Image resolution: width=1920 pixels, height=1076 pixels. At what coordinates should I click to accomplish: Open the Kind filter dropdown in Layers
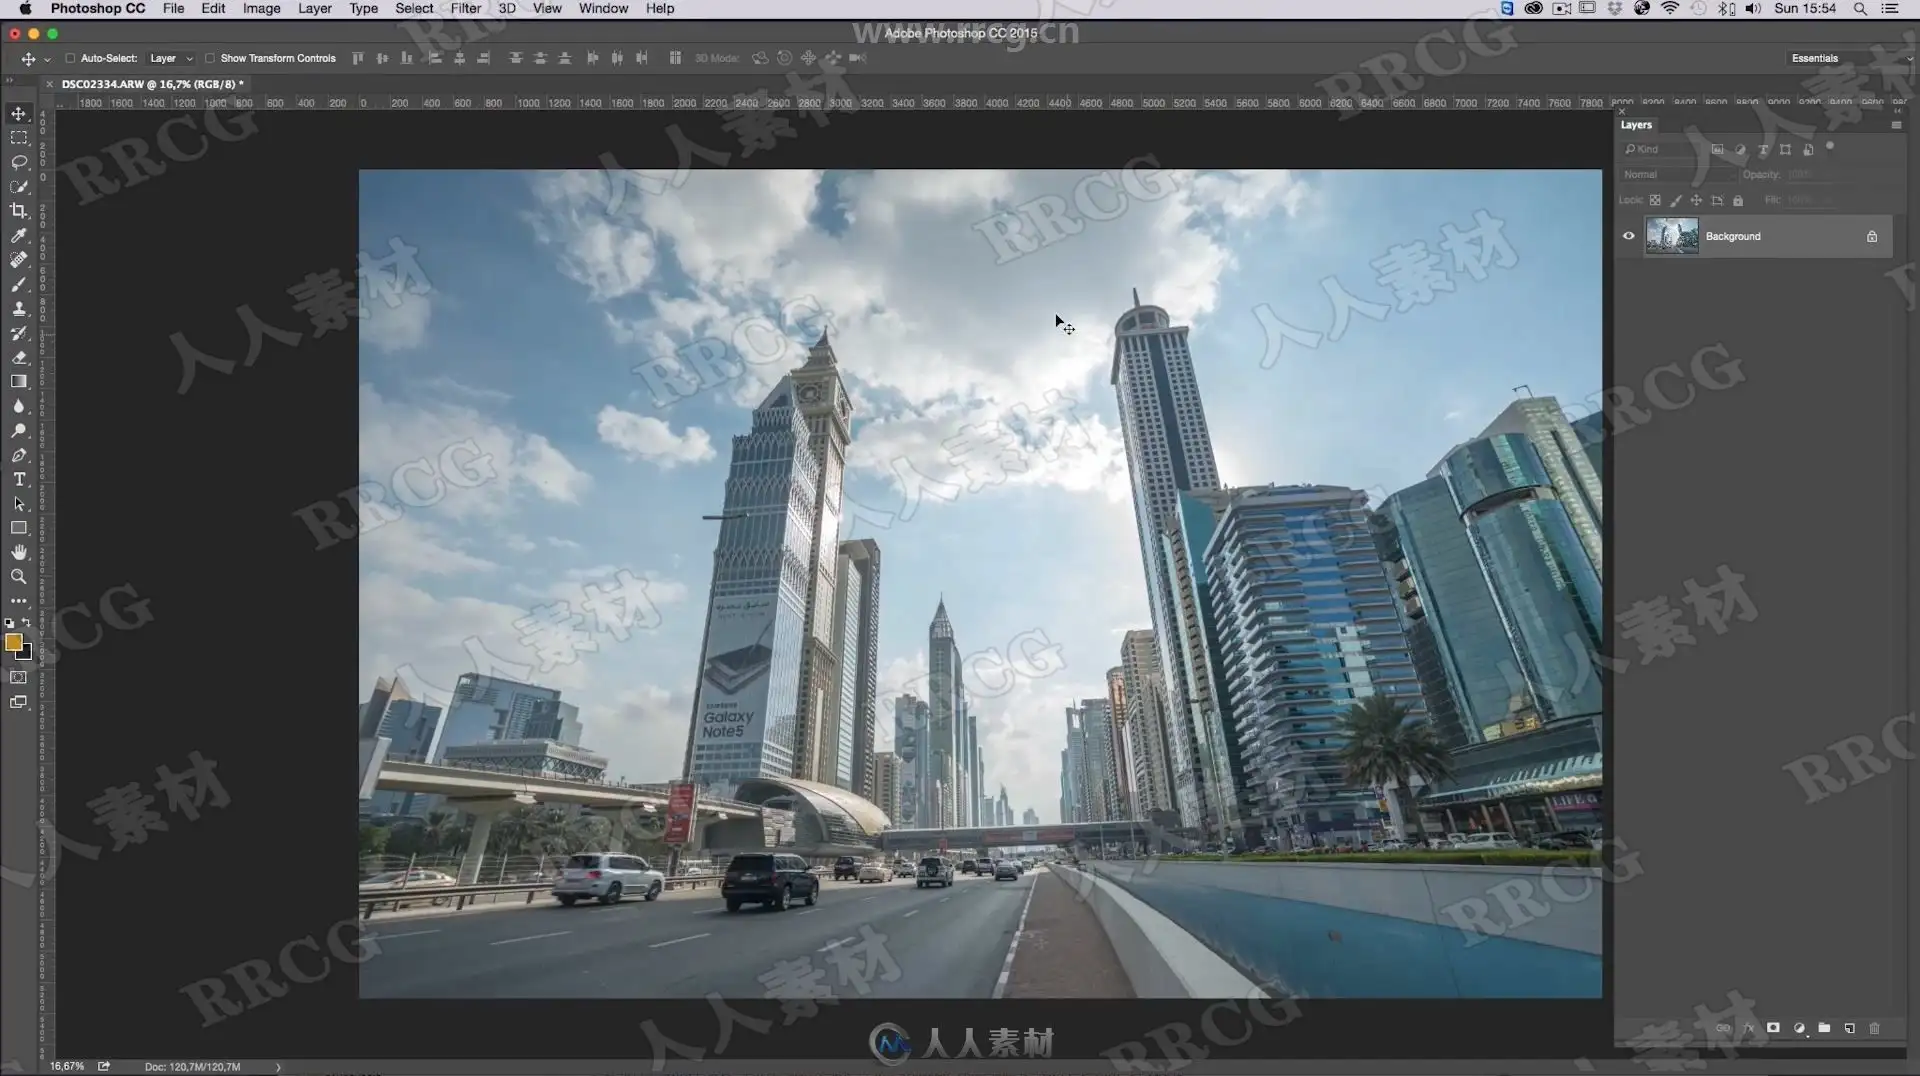click(1662, 149)
